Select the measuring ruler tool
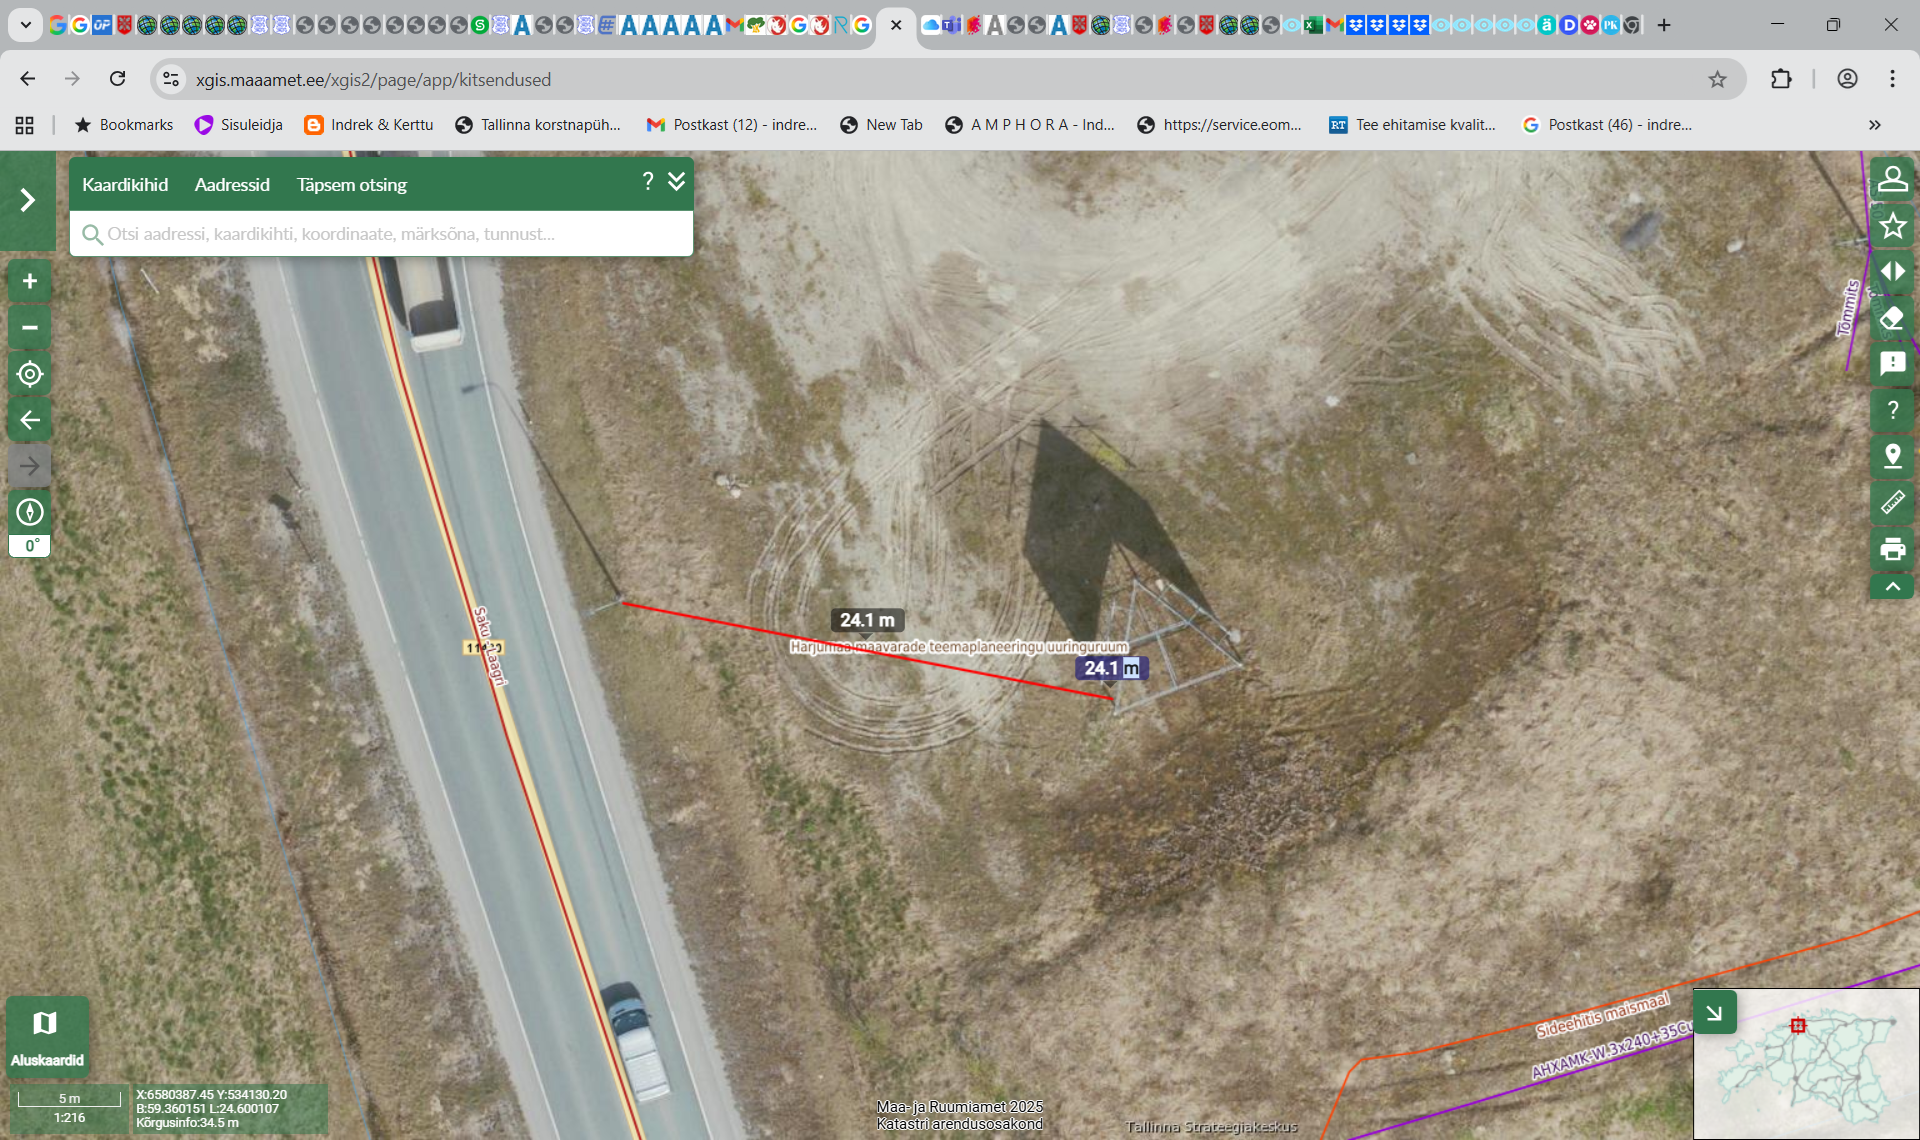Viewport: 1920px width, 1140px height. (x=1892, y=502)
